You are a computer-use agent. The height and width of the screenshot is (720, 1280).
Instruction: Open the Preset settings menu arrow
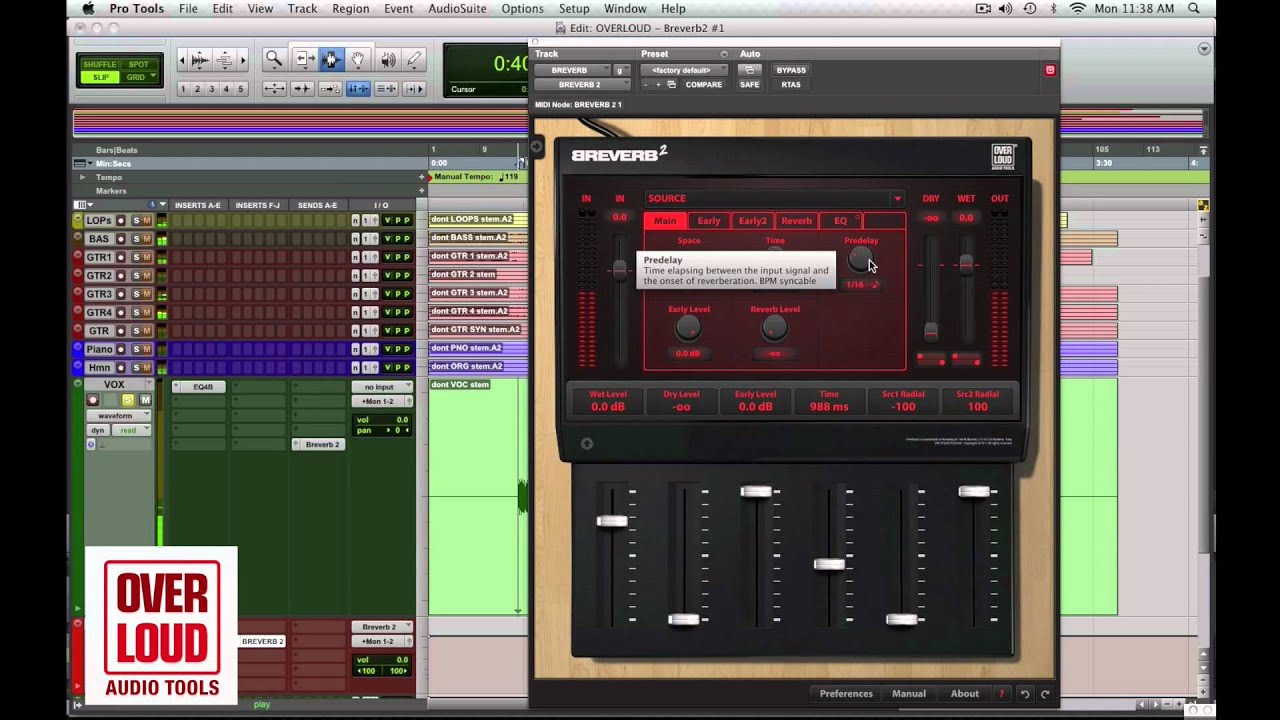click(724, 54)
